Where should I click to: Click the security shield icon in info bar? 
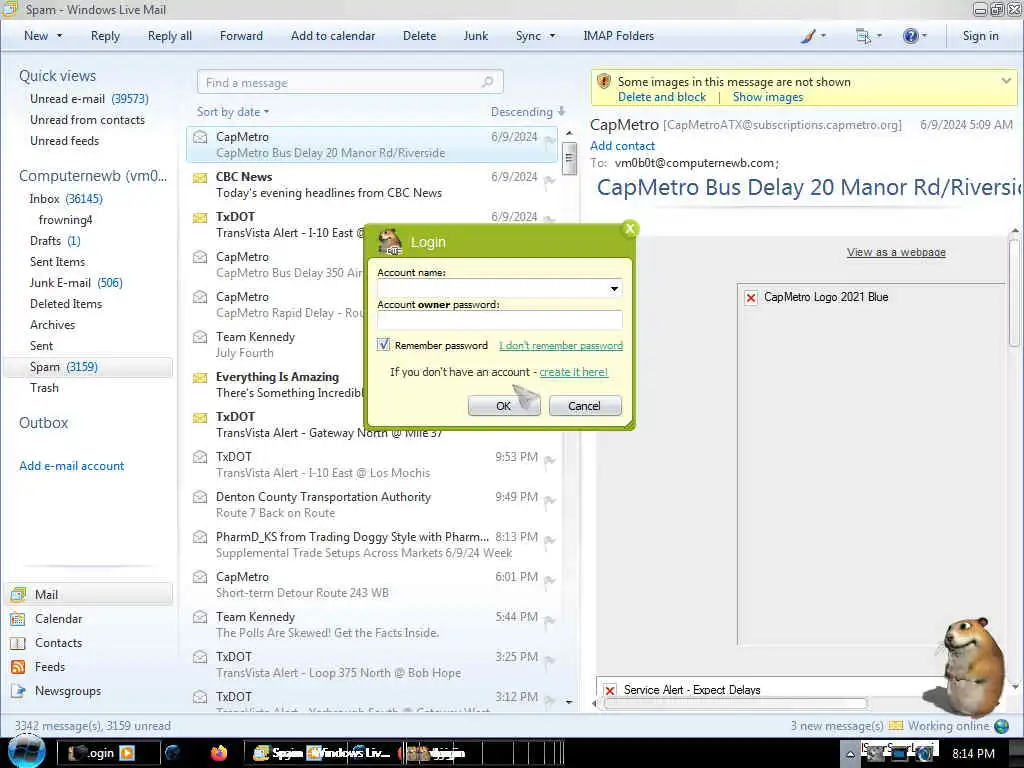click(x=604, y=82)
